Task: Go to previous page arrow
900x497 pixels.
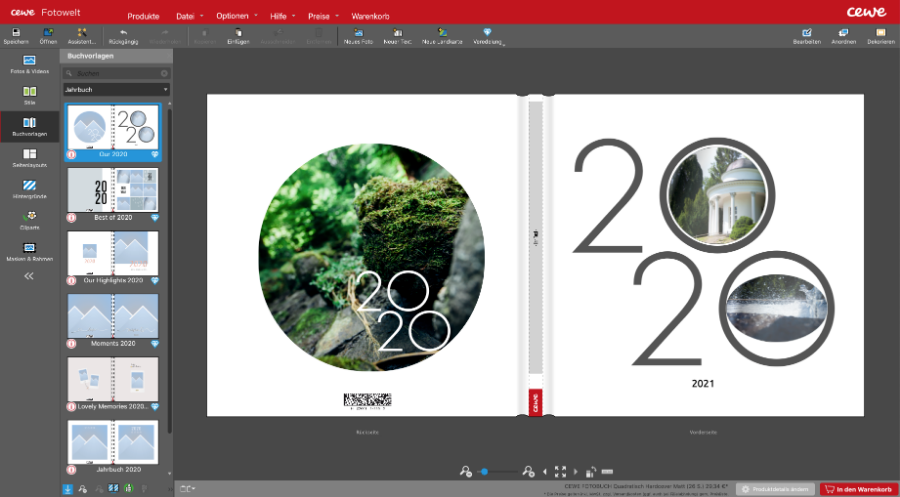Action: tap(545, 472)
